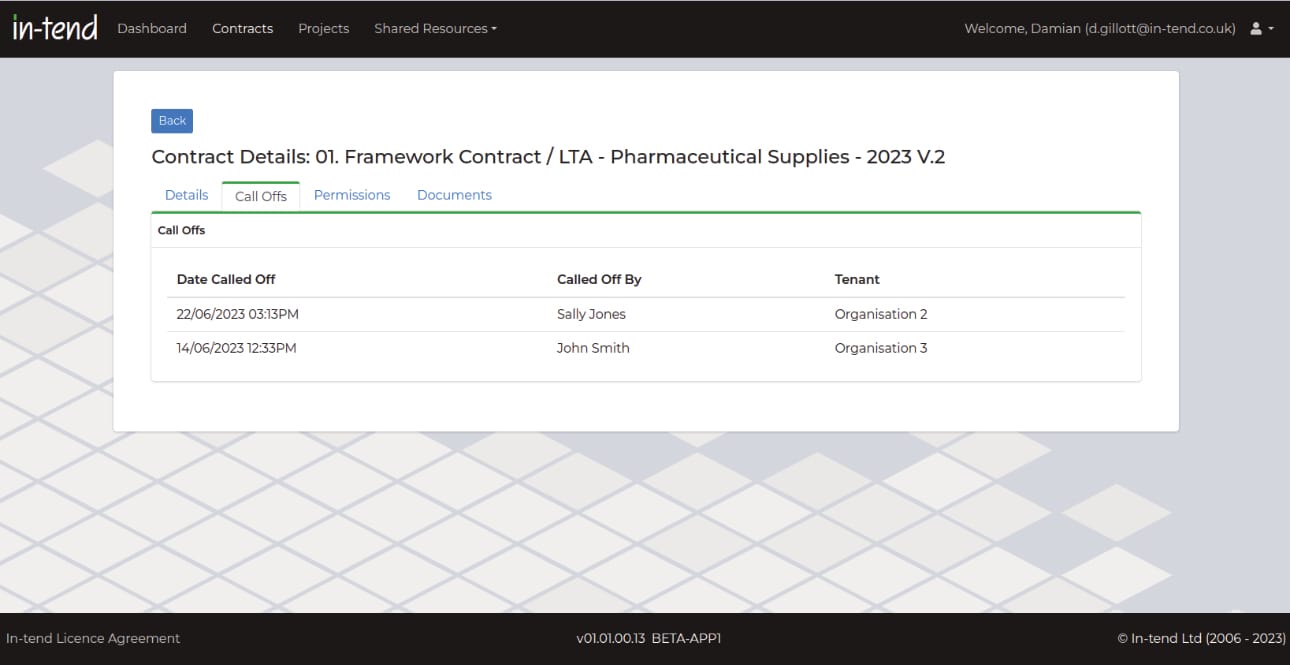Open the Permissions tab
Screen dimensions: 1290x665
tap(352, 195)
